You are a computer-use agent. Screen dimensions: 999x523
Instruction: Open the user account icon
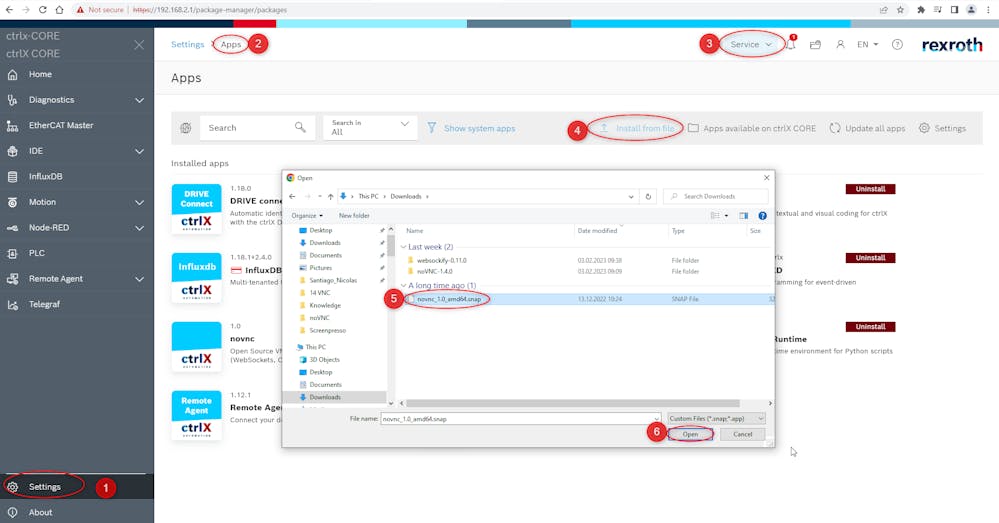(x=840, y=45)
